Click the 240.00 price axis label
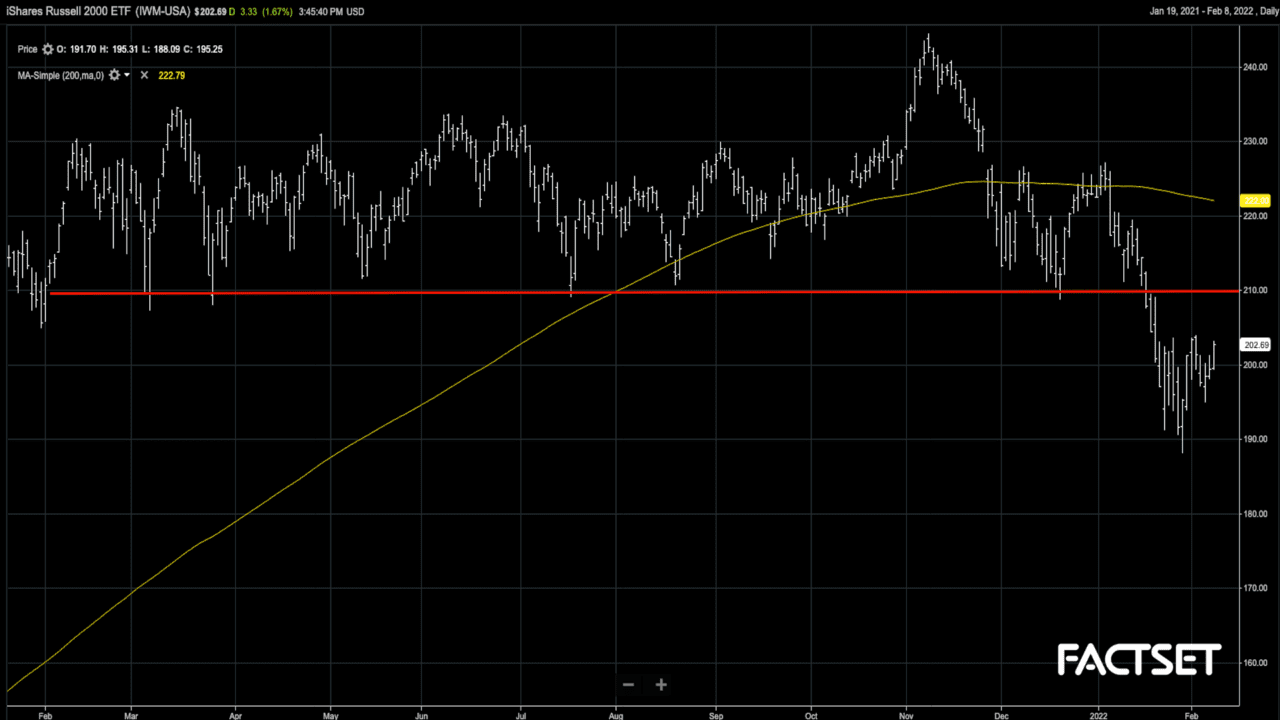 pyautogui.click(x=1254, y=68)
